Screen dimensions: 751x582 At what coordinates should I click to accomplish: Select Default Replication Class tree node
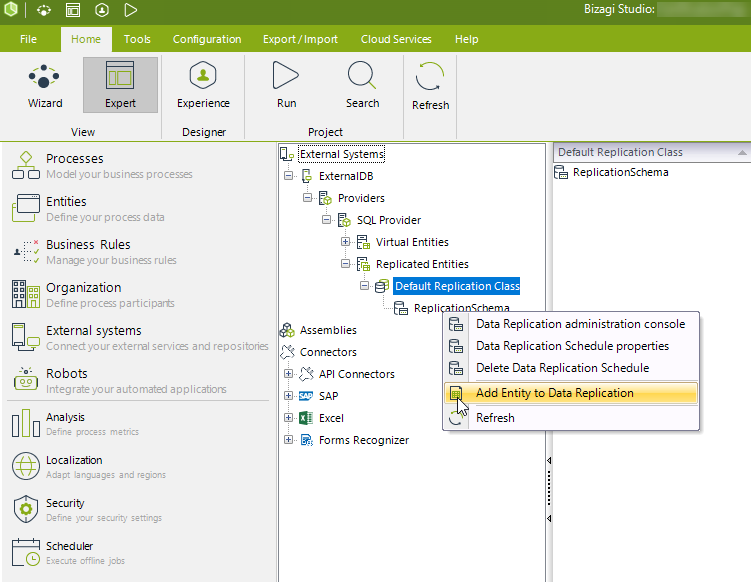pos(457,286)
